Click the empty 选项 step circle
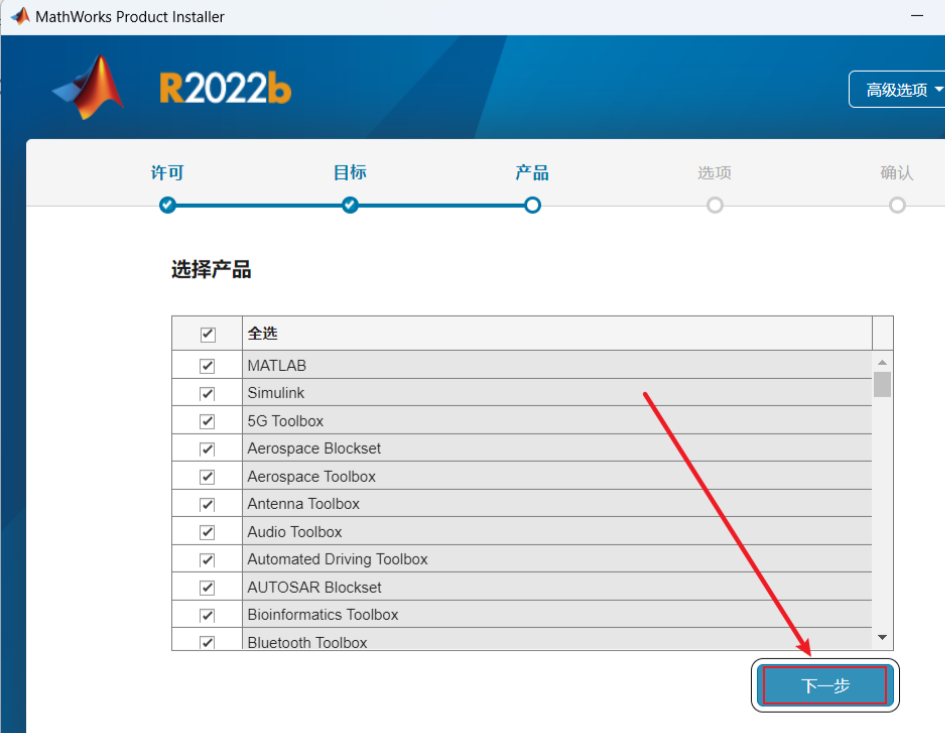The image size is (945, 733). pos(715,205)
